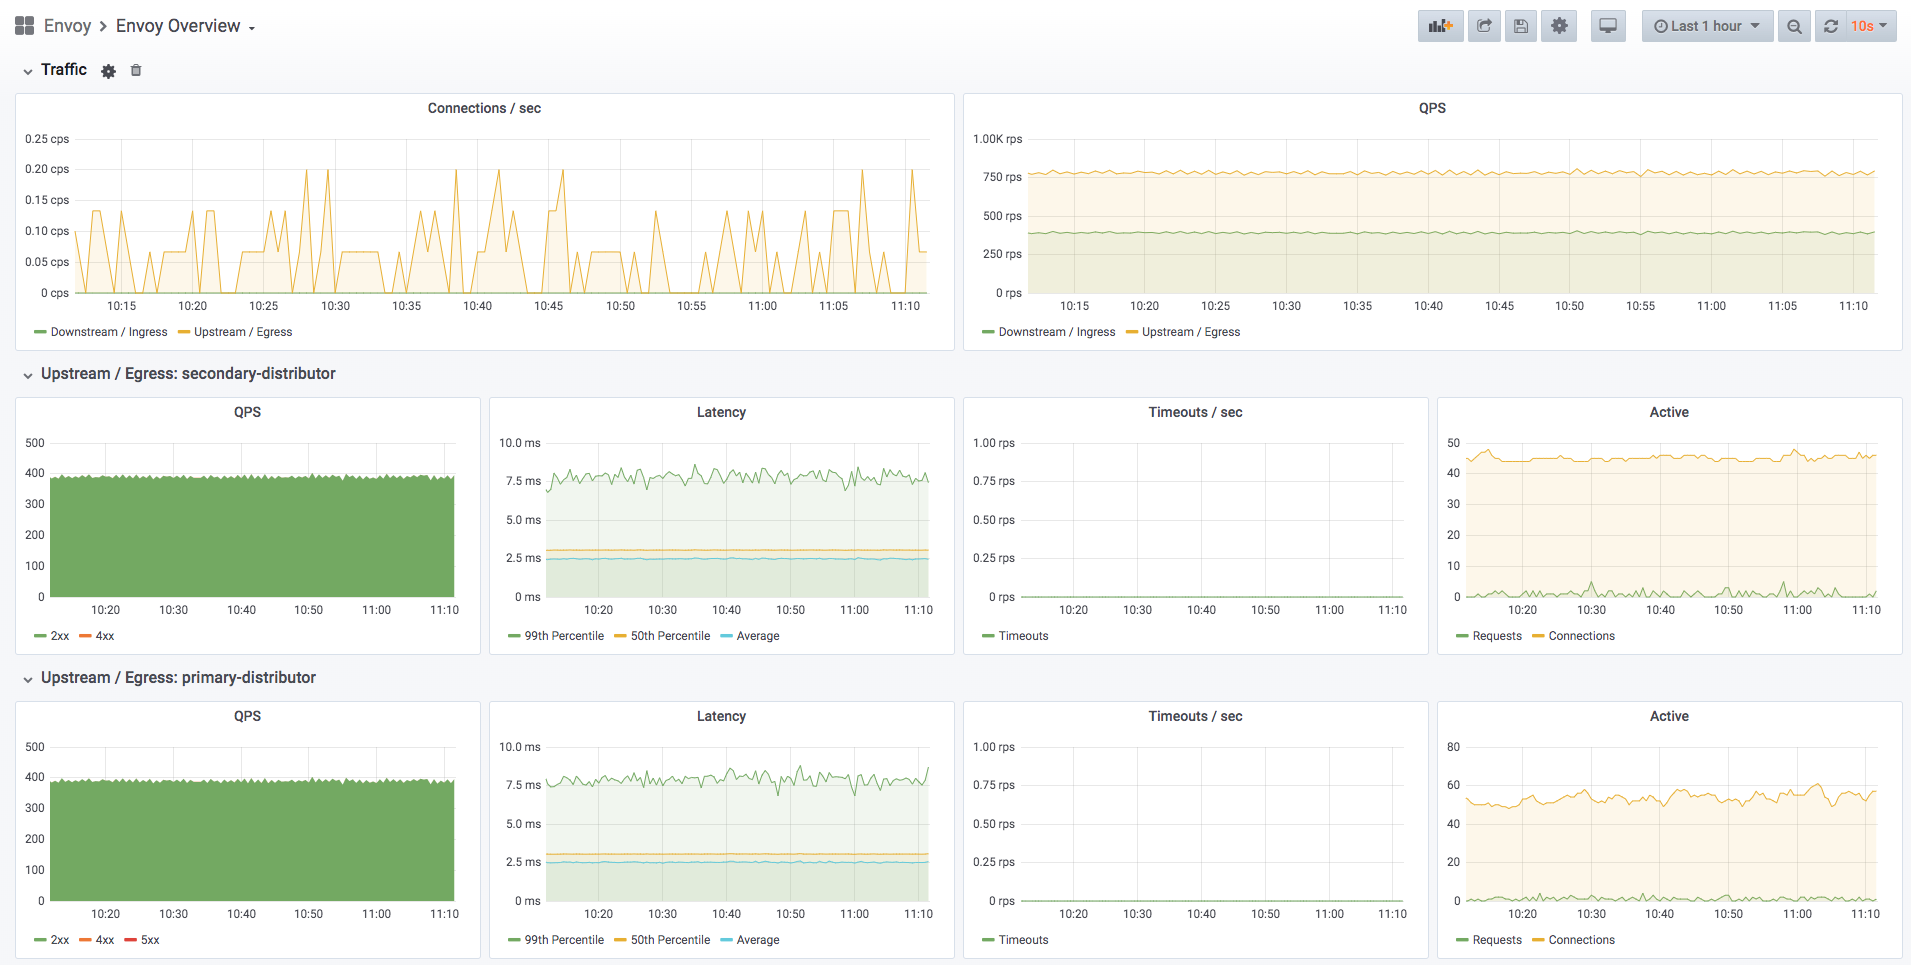The height and width of the screenshot is (965, 1911).
Task: Cycle view mode using the monitor icon
Action: 1607,26
